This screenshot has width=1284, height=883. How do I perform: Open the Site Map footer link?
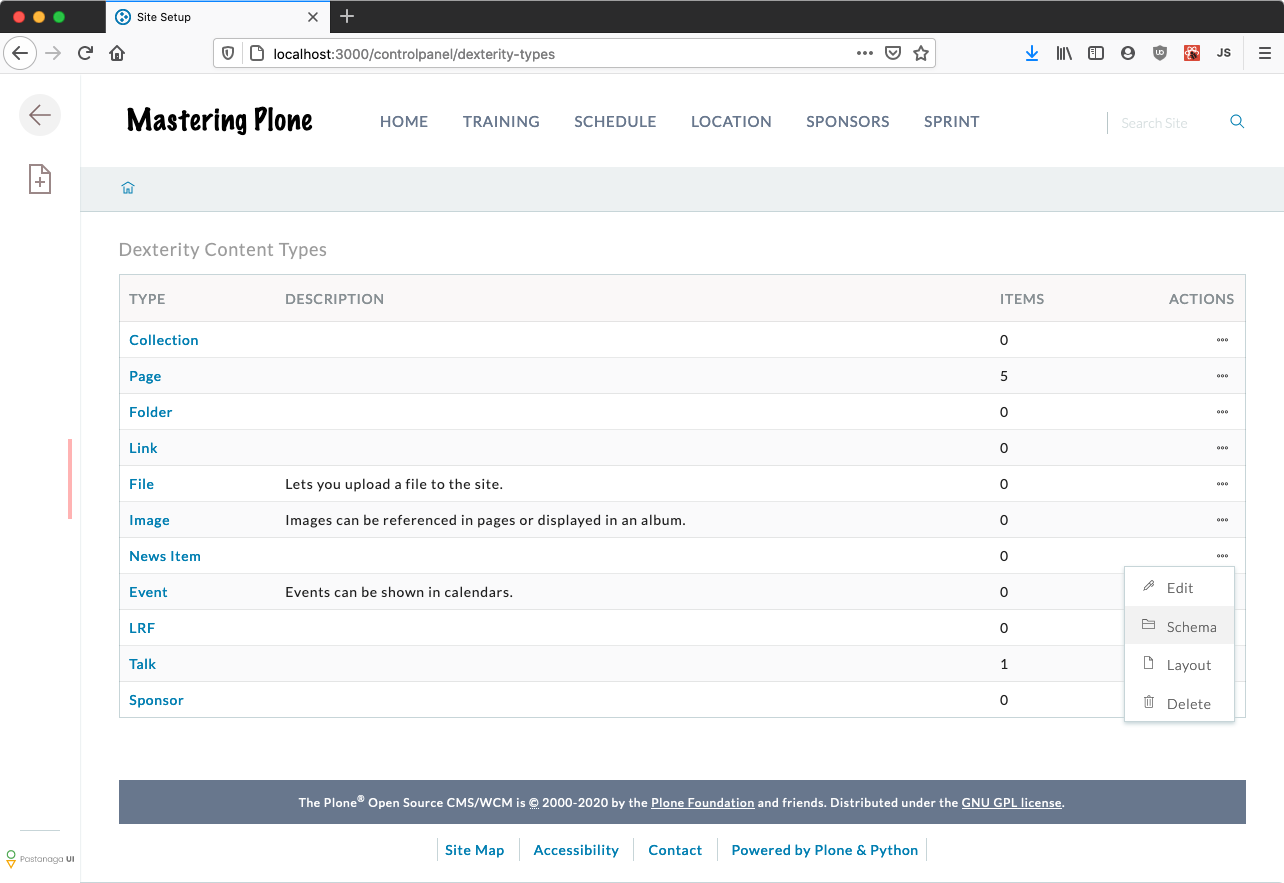pyautogui.click(x=474, y=850)
